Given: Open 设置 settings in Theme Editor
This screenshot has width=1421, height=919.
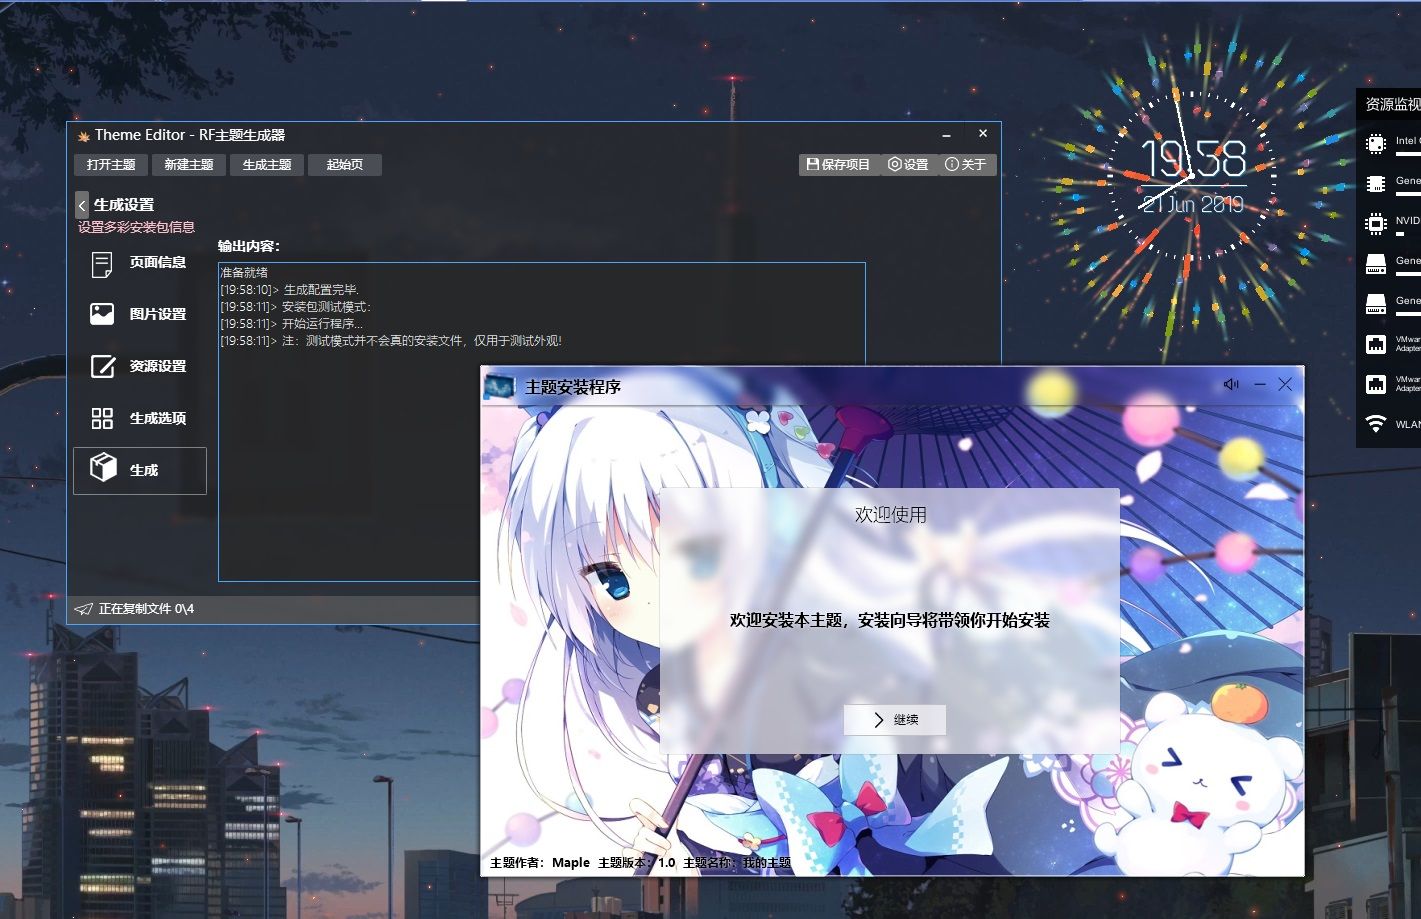Looking at the screenshot, I should pyautogui.click(x=908, y=165).
